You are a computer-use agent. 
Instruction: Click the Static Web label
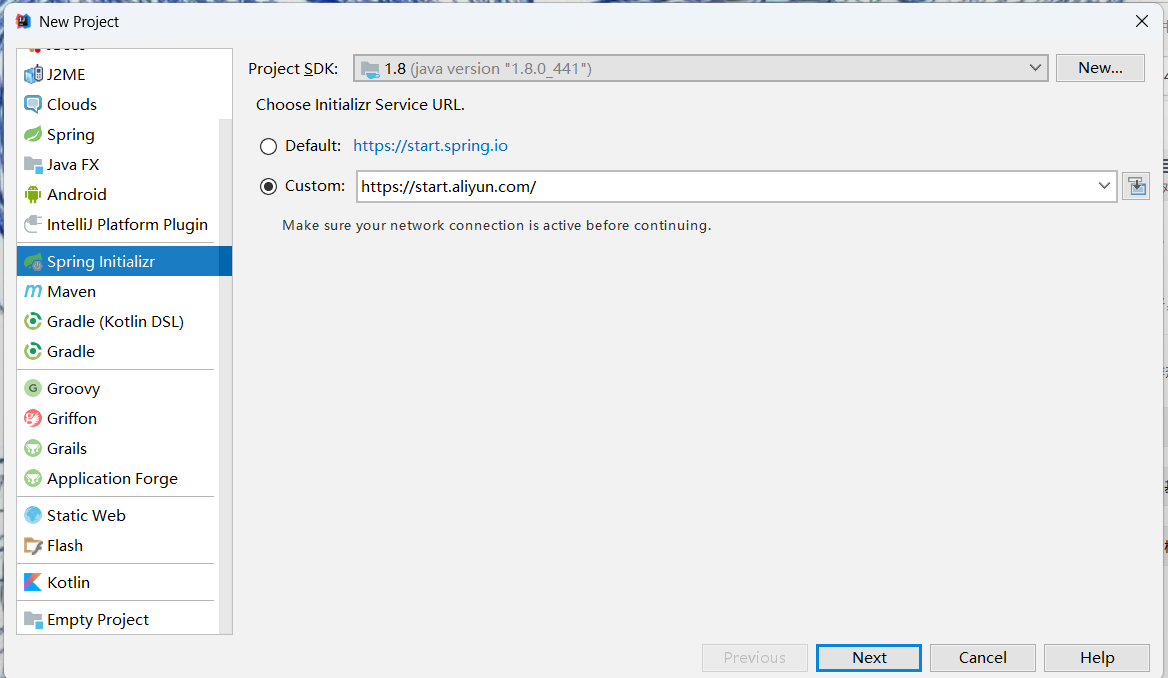pyautogui.click(x=86, y=516)
